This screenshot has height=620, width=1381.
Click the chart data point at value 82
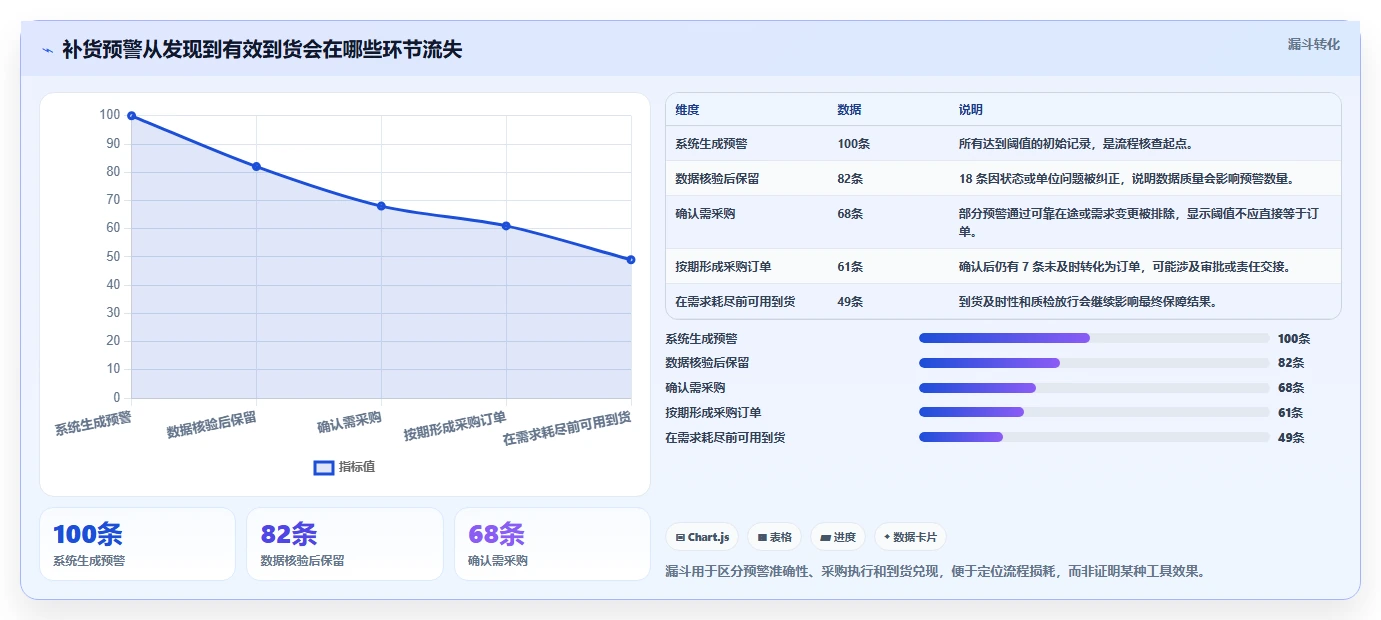(256, 167)
